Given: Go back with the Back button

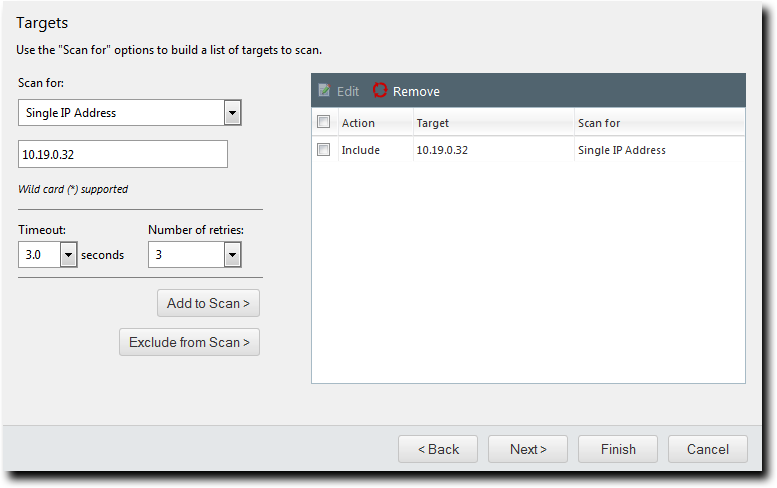Looking at the screenshot, I should tap(438, 449).
